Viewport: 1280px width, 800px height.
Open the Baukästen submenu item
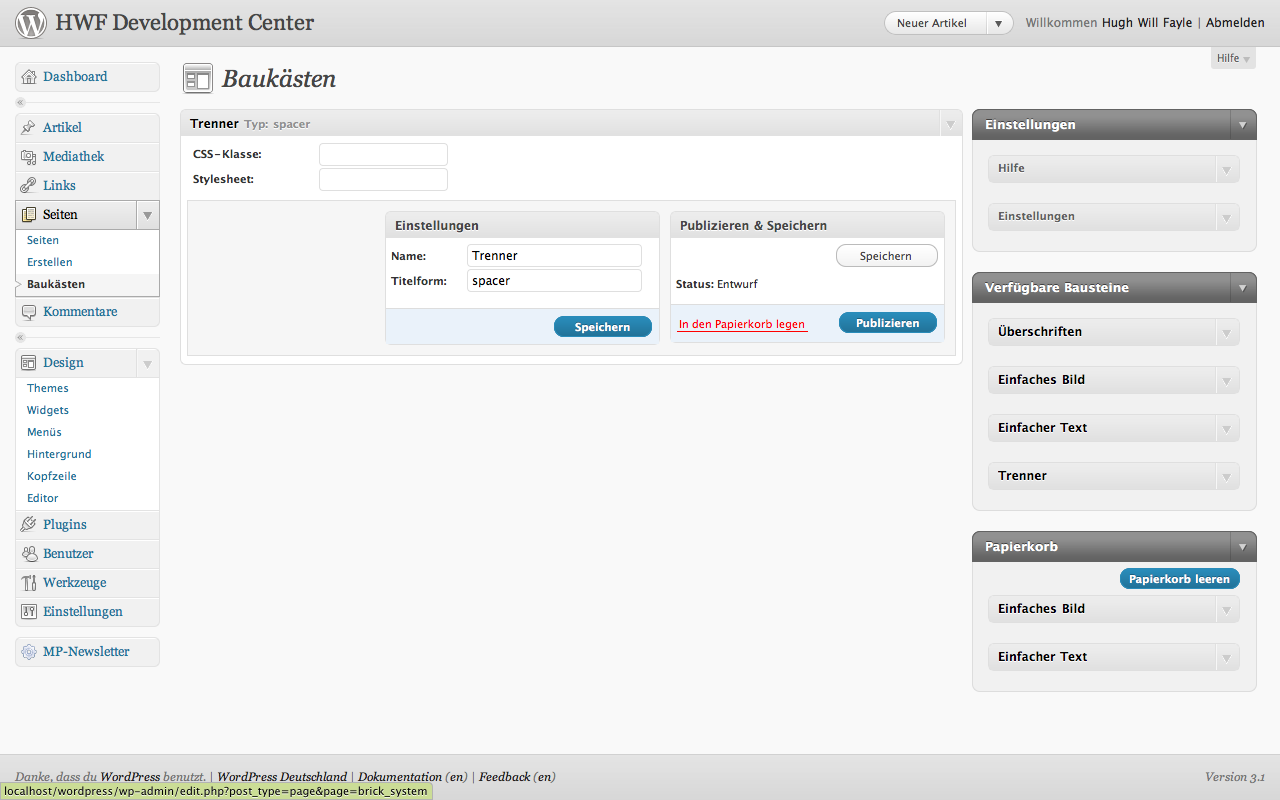pos(56,284)
